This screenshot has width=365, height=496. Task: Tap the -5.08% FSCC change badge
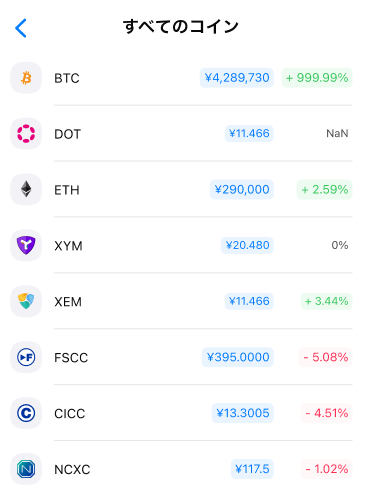pyautogui.click(x=325, y=357)
